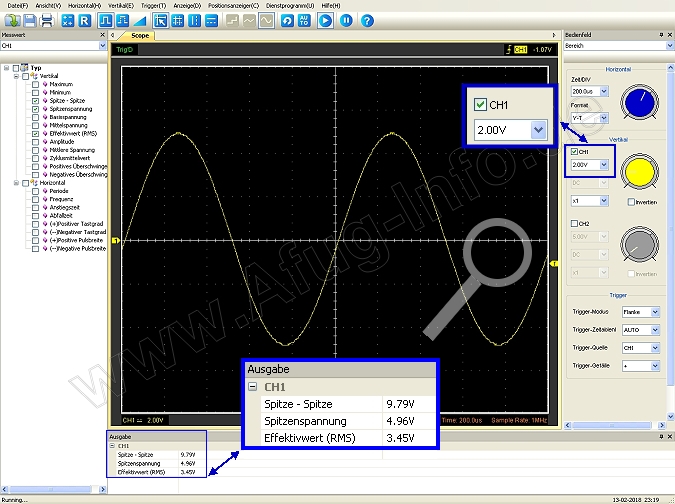The image size is (675, 504).
Task: Open the Trigger-Modus Flanke dropdown
Action: pos(655,312)
